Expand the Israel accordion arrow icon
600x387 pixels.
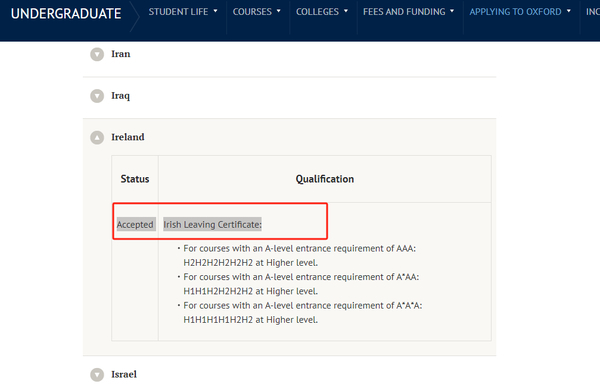[97, 374]
